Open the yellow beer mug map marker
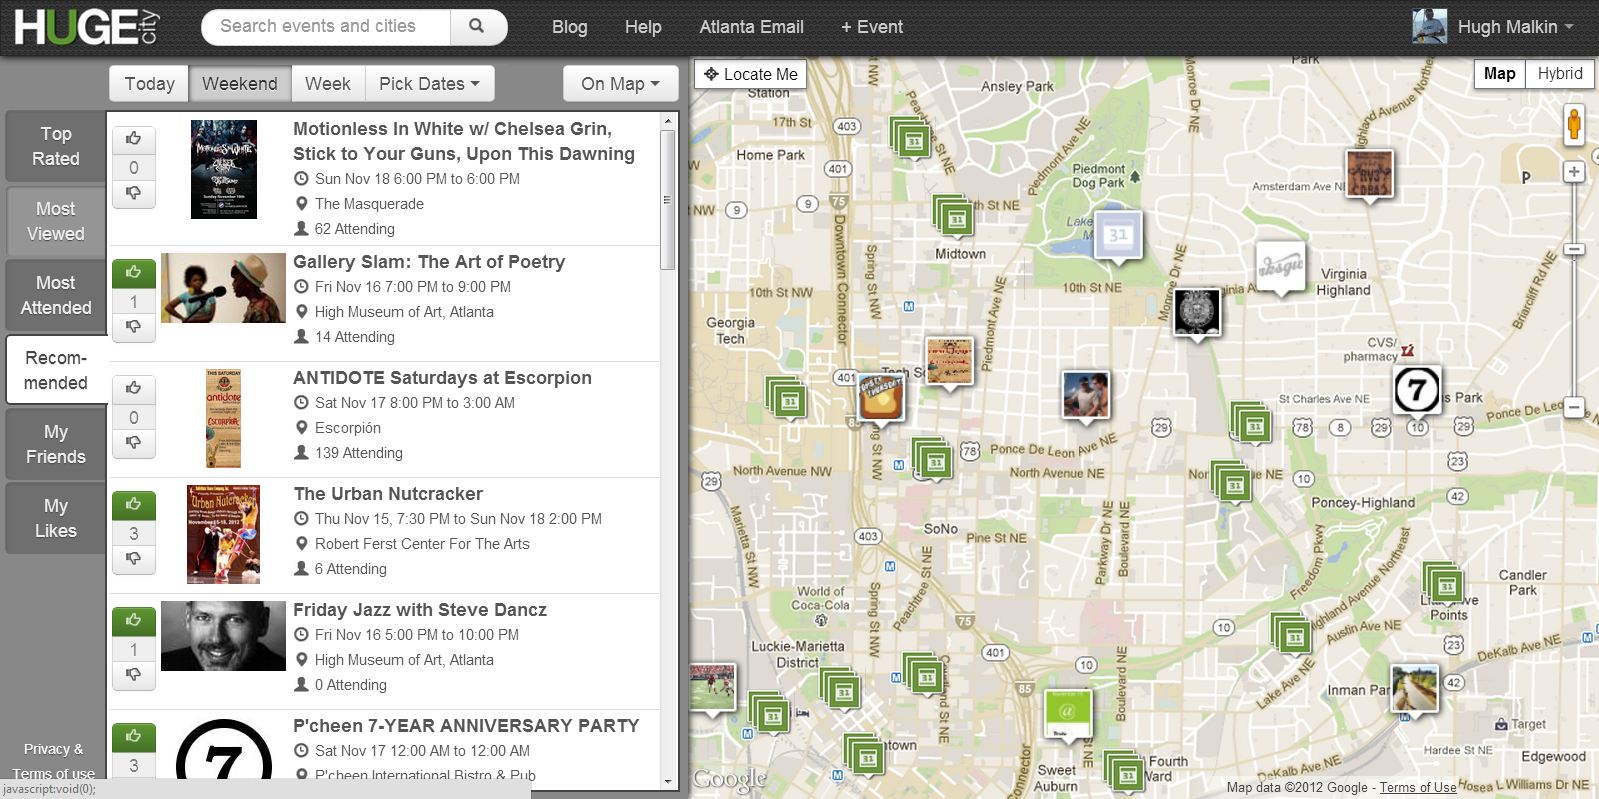The image size is (1599, 799). (882, 397)
